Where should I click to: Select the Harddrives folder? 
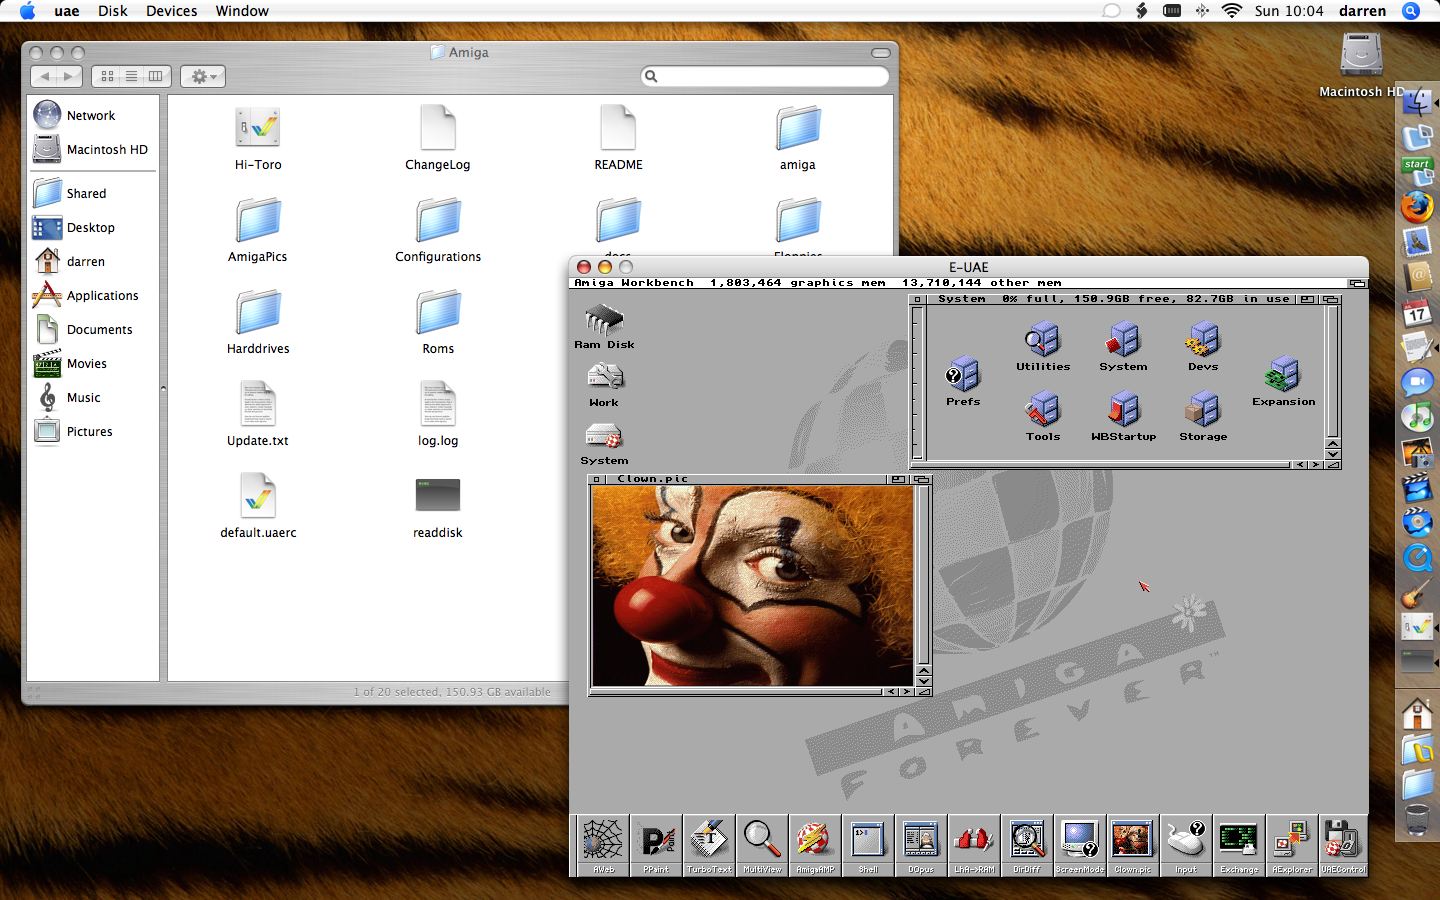click(258, 322)
